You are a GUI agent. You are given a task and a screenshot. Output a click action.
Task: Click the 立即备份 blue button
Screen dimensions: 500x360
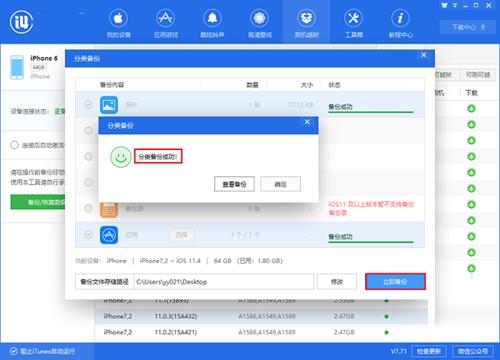(395, 282)
